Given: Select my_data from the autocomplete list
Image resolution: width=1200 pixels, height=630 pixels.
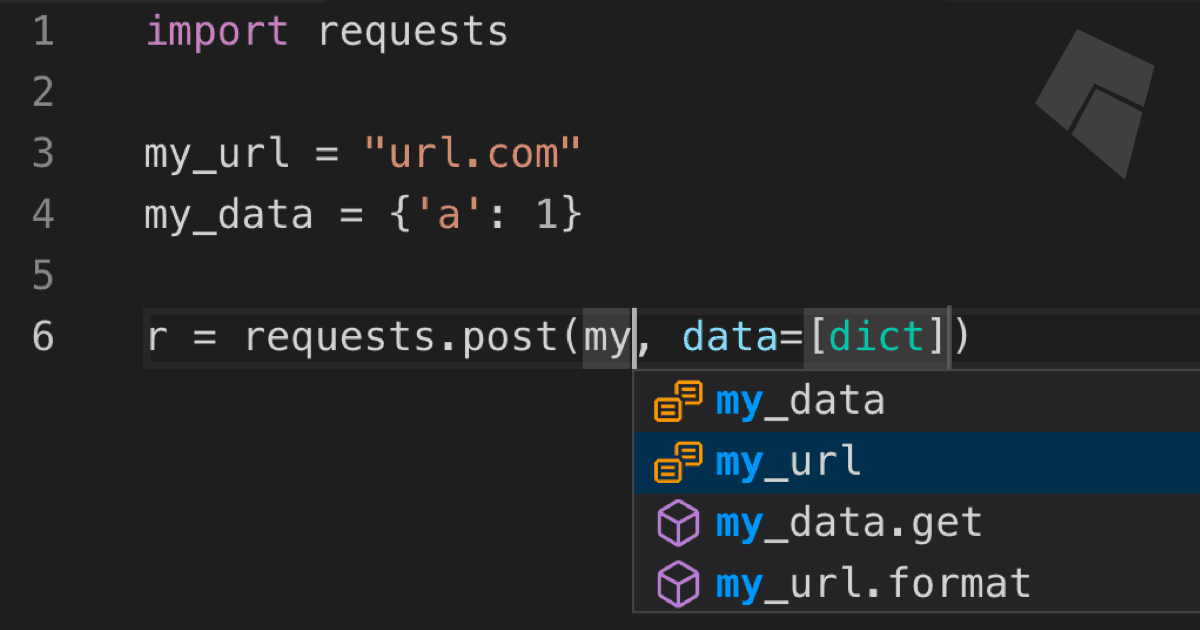Looking at the screenshot, I should tap(801, 401).
